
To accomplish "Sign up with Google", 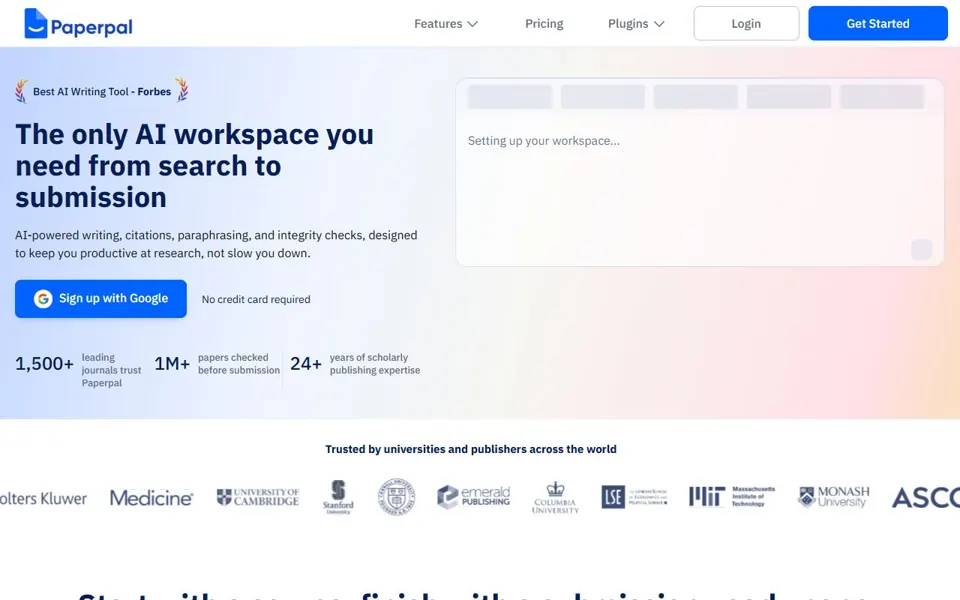I will pyautogui.click(x=101, y=299).
